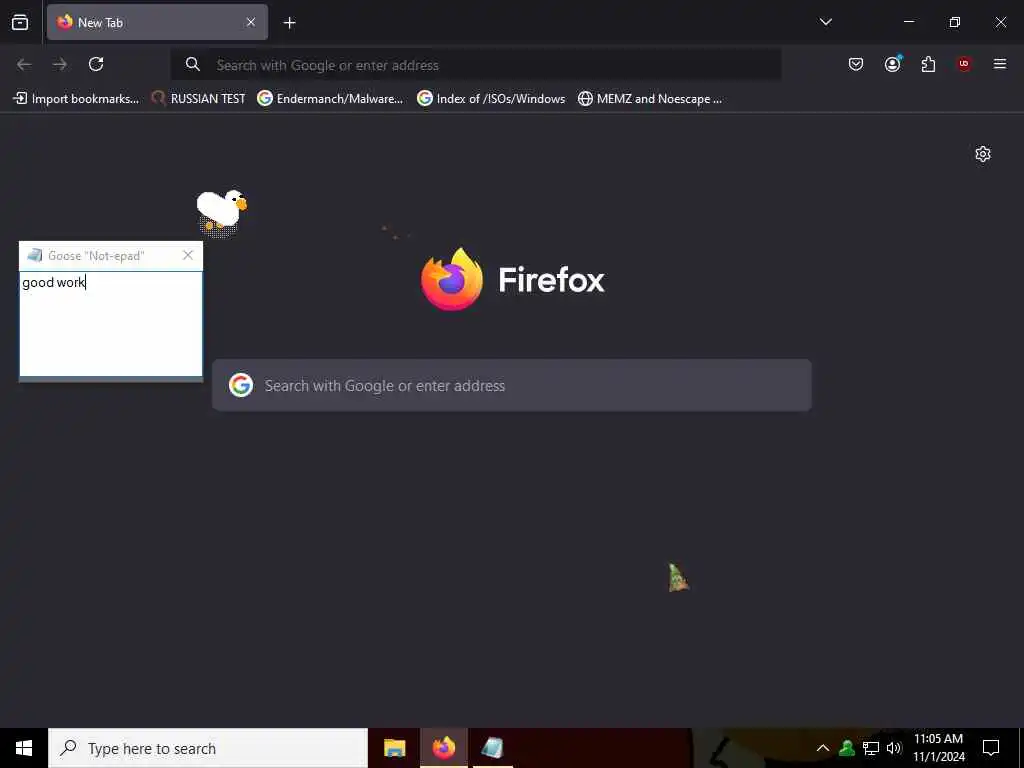
Task: Click the notepad app taskbar icon
Action: coord(492,748)
